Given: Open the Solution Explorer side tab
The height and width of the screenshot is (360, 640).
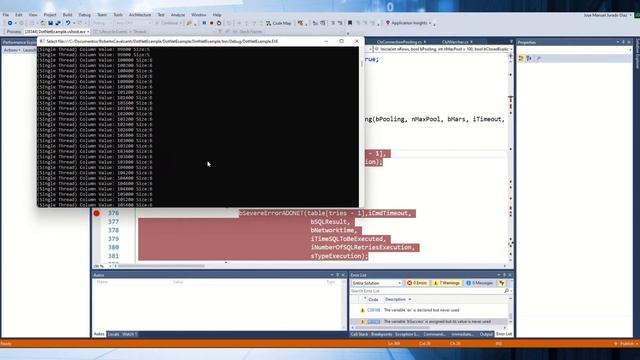Looking at the screenshot, I should tap(637, 55).
